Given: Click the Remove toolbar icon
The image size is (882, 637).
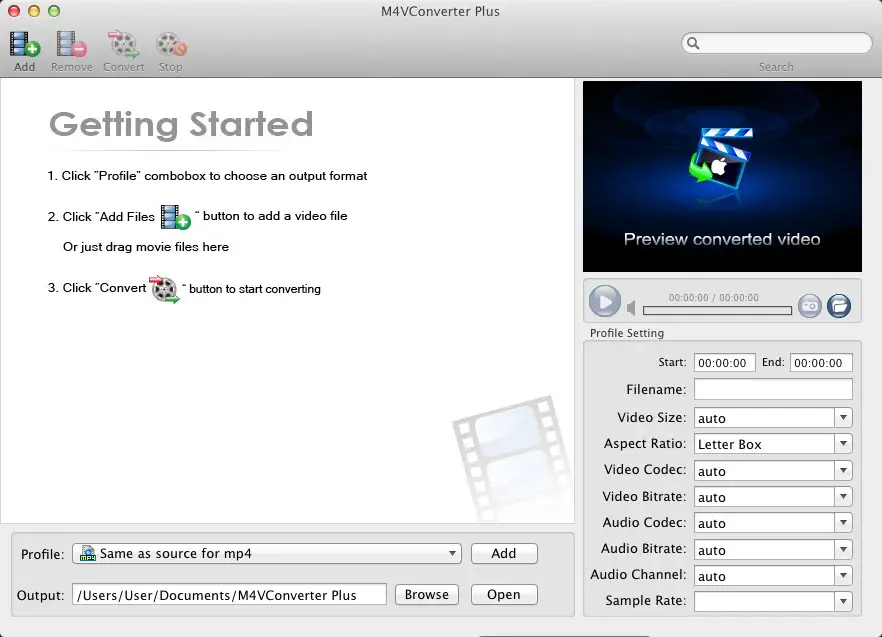Looking at the screenshot, I should tap(71, 45).
